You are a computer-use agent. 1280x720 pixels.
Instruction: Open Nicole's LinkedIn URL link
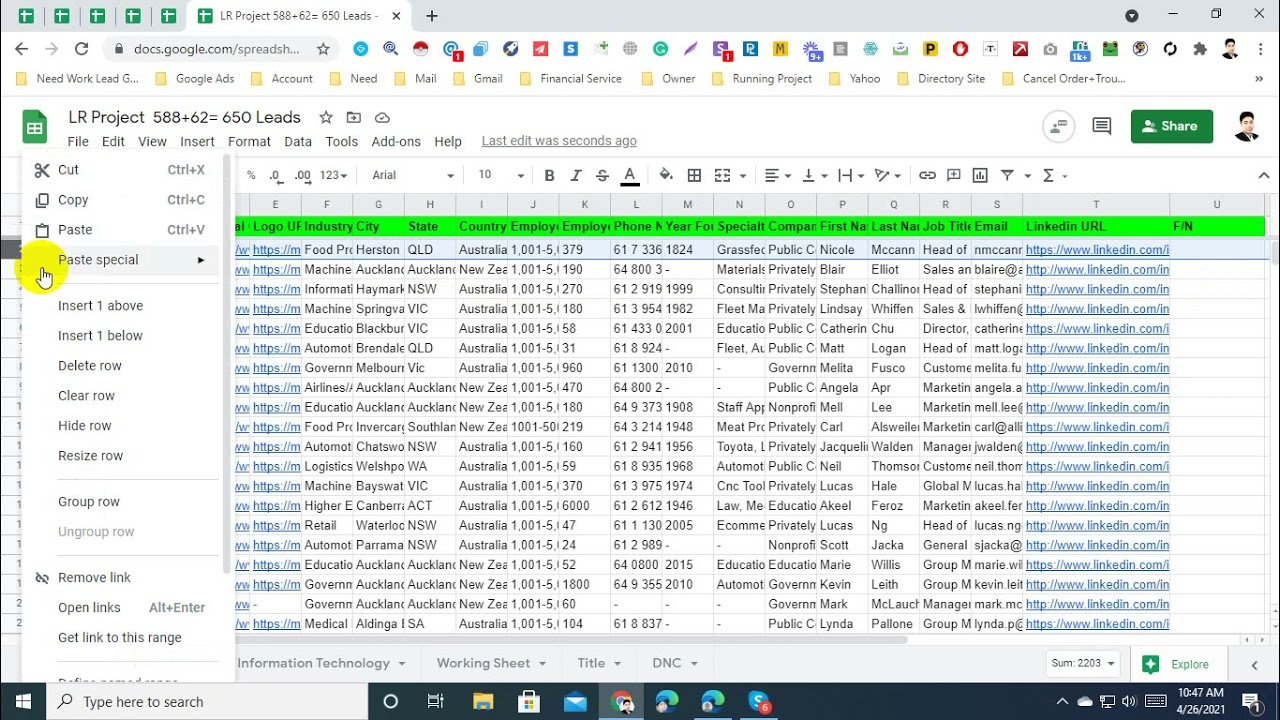(1097, 250)
